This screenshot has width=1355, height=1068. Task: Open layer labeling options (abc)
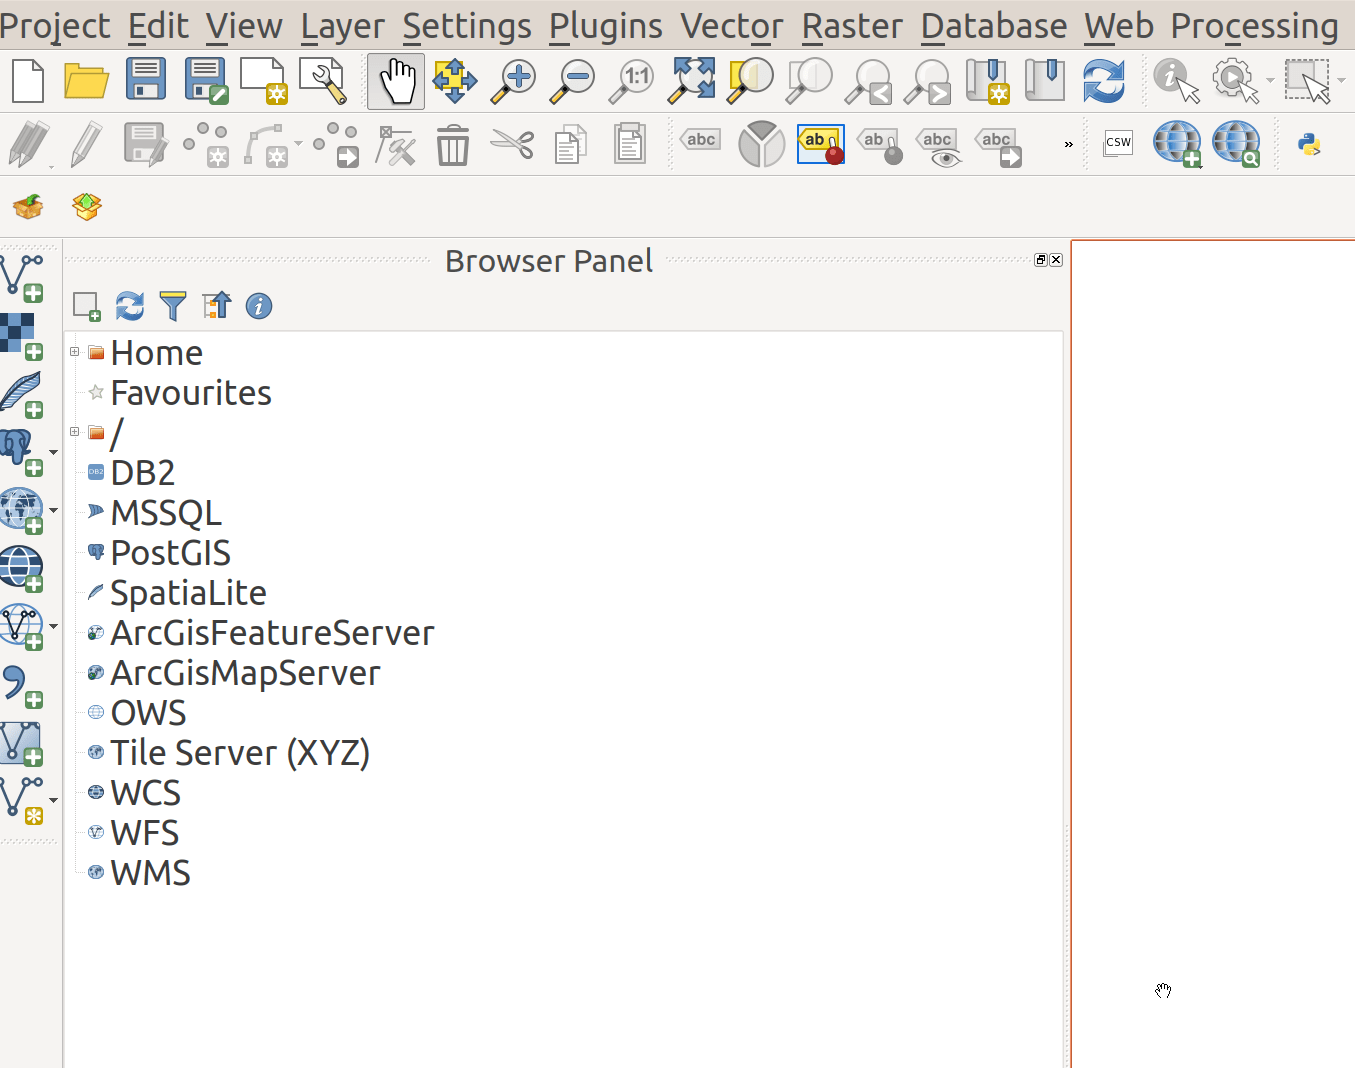[700, 141]
